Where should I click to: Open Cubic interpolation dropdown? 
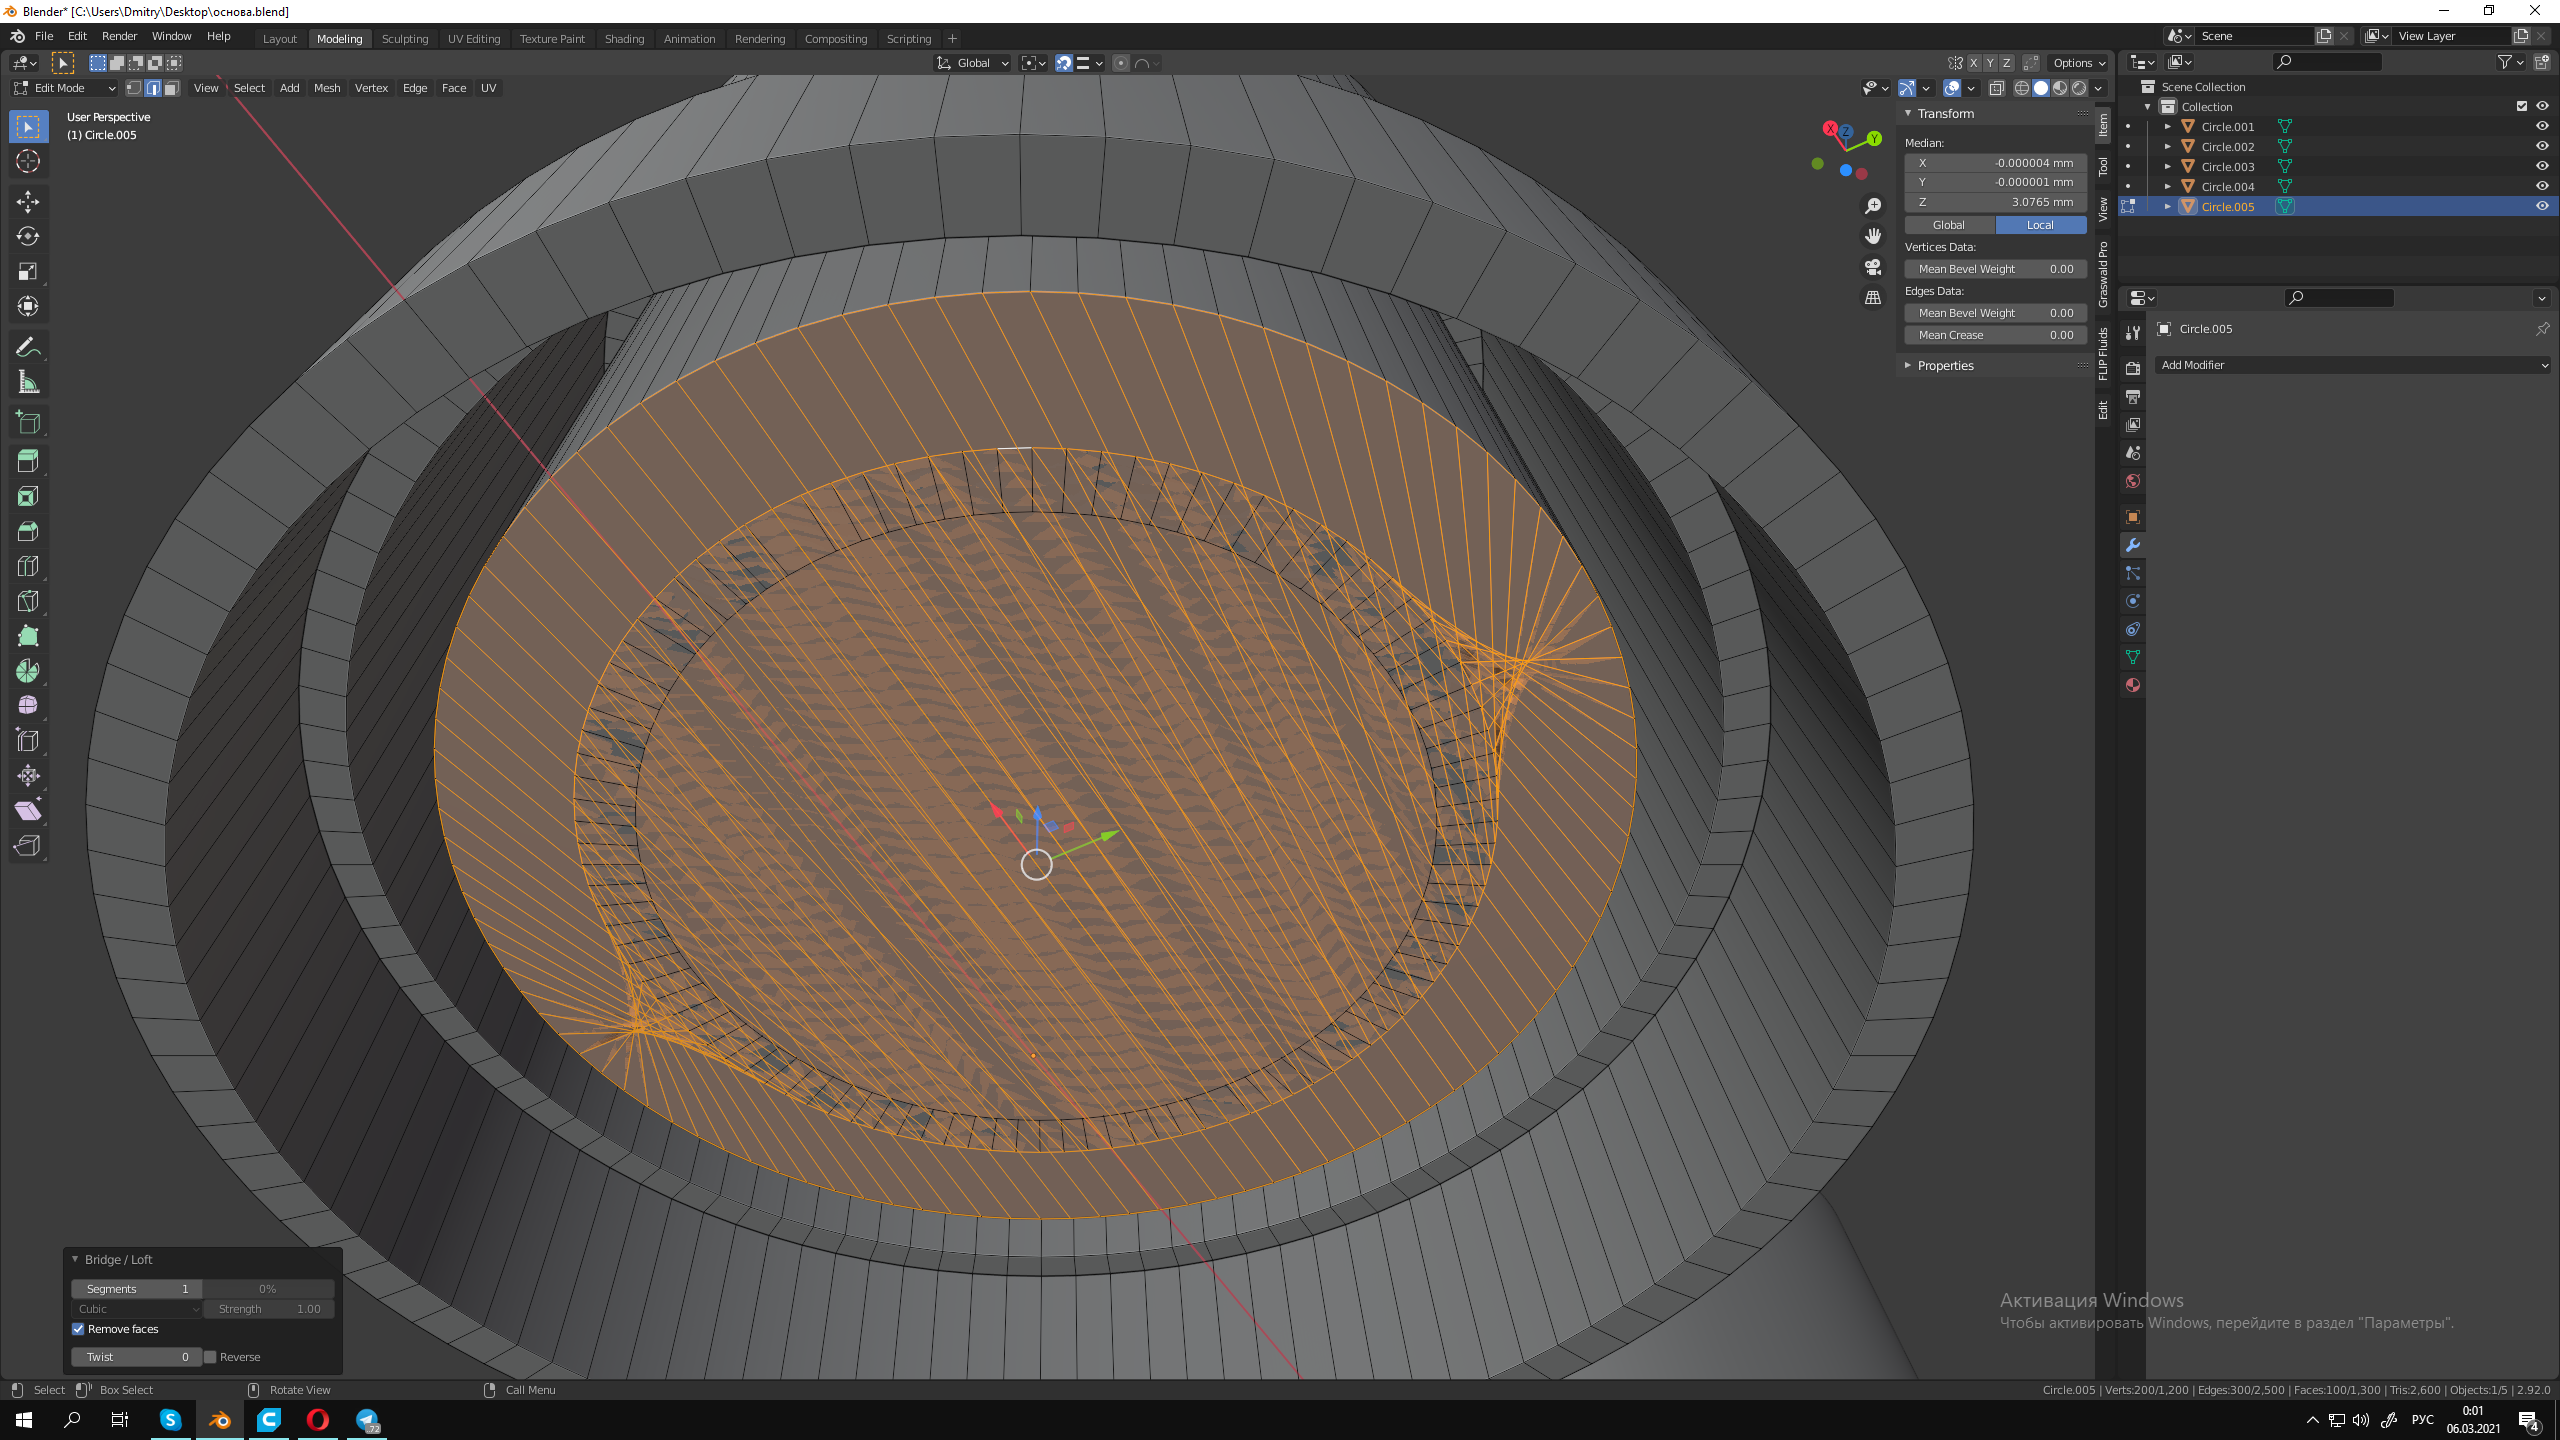pos(137,1309)
